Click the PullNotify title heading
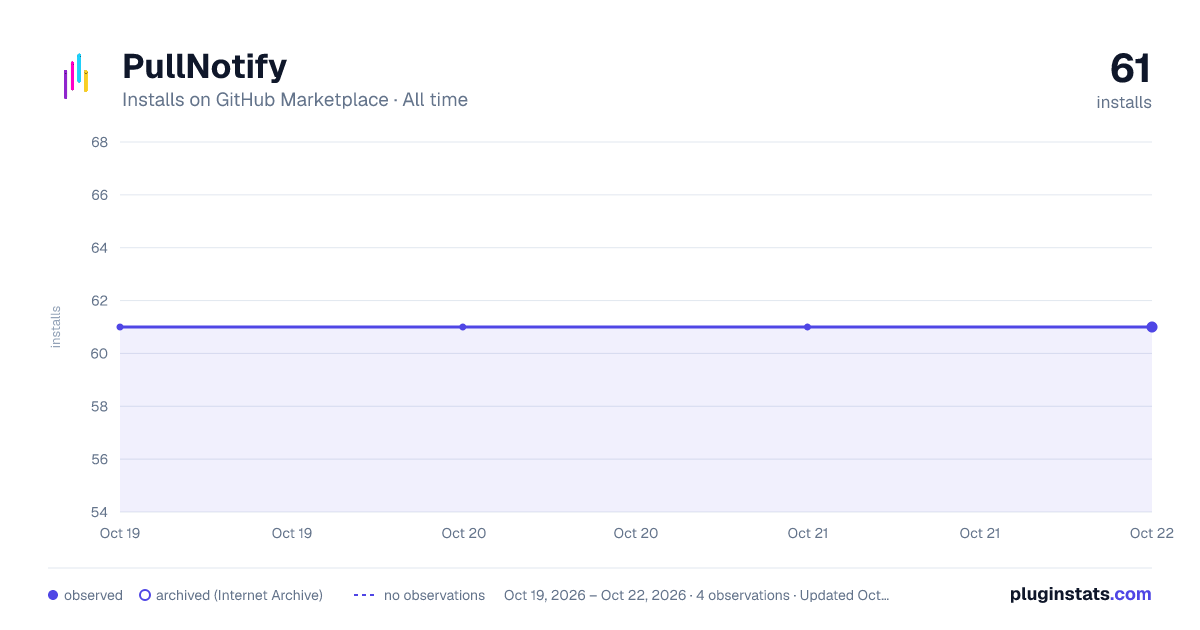This screenshot has height=630, width=1200. pos(204,66)
